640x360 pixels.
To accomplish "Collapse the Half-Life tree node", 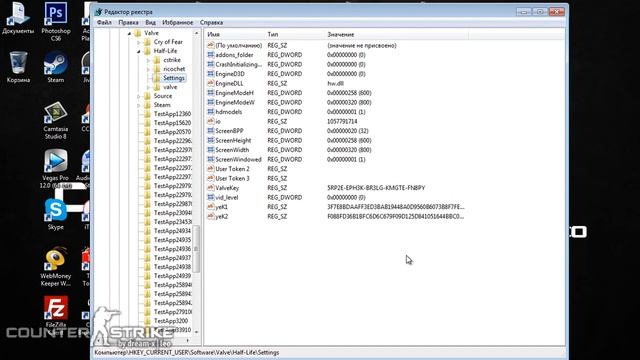I will [x=139, y=51].
